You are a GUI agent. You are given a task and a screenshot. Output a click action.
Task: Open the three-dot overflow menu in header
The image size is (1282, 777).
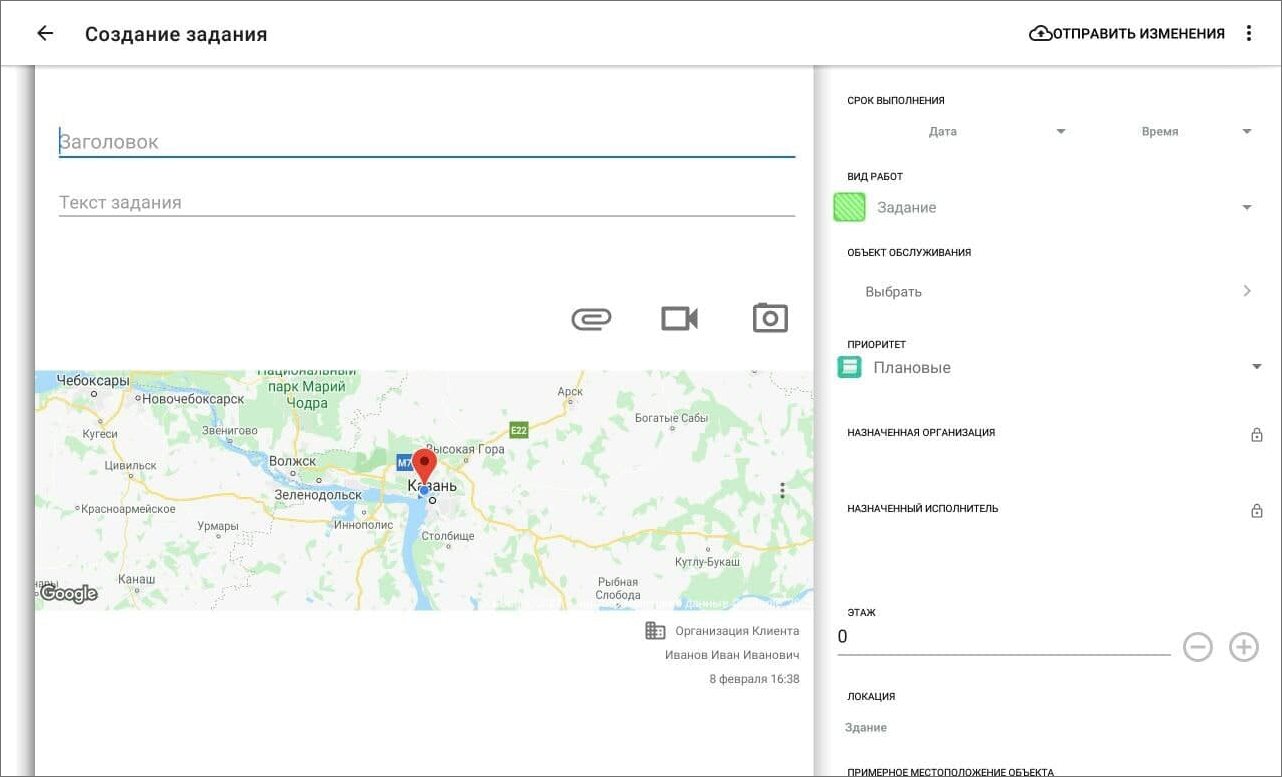tap(1248, 33)
